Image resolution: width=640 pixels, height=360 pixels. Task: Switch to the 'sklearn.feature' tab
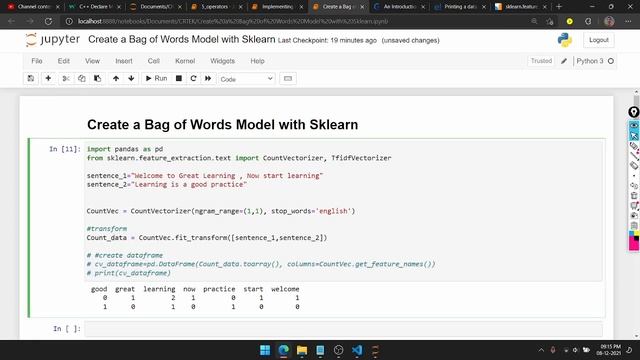[x=521, y=7]
